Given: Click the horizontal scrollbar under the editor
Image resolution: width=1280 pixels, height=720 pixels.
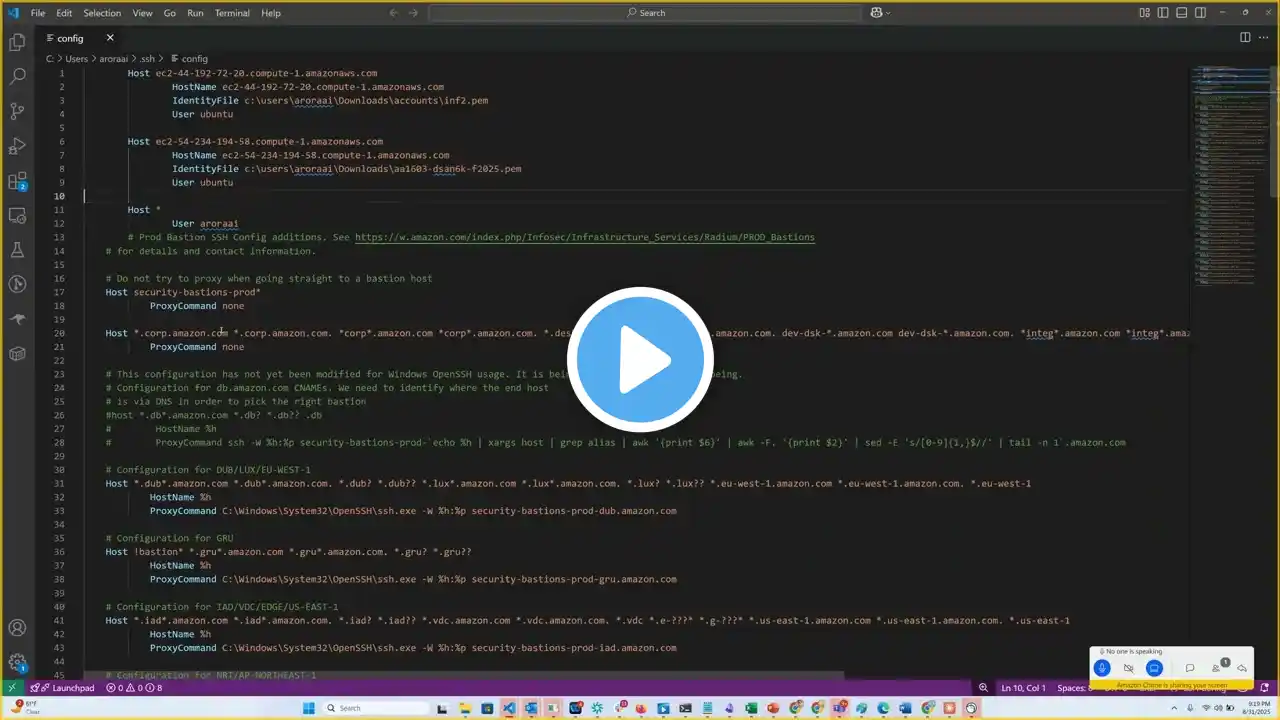Looking at the screenshot, I should 464,676.
